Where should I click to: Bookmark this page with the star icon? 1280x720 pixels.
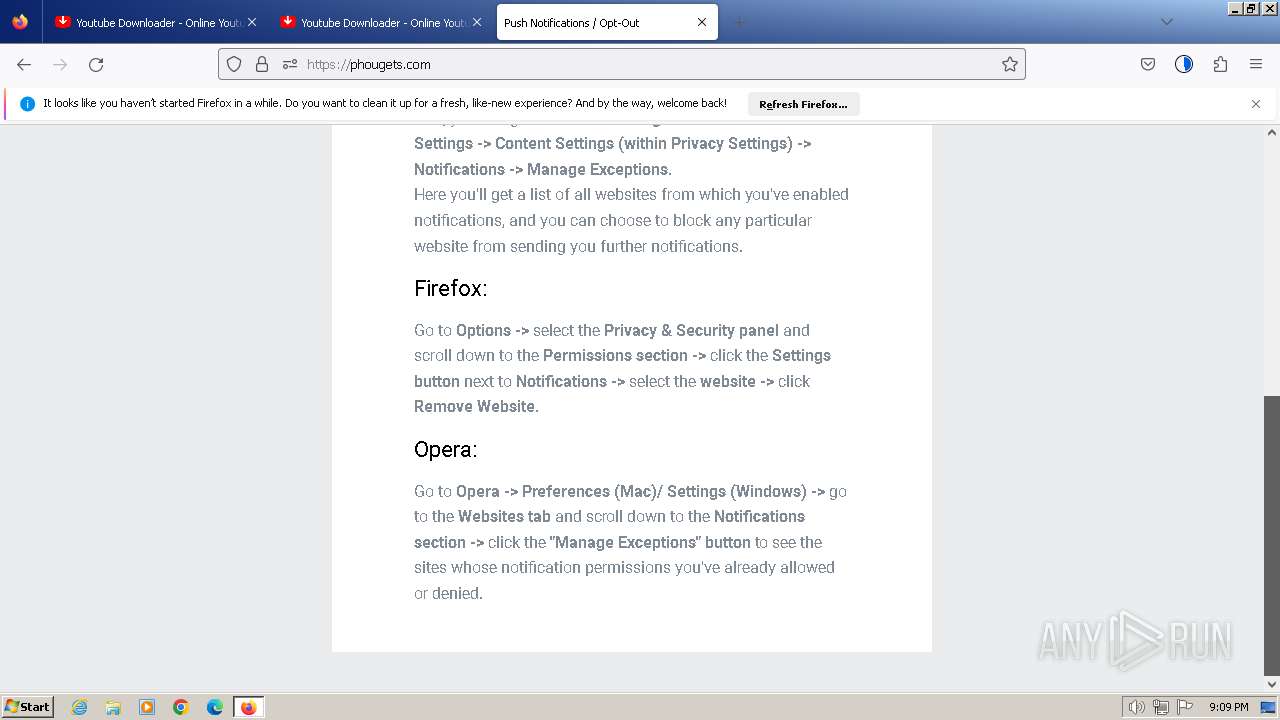[x=1010, y=64]
